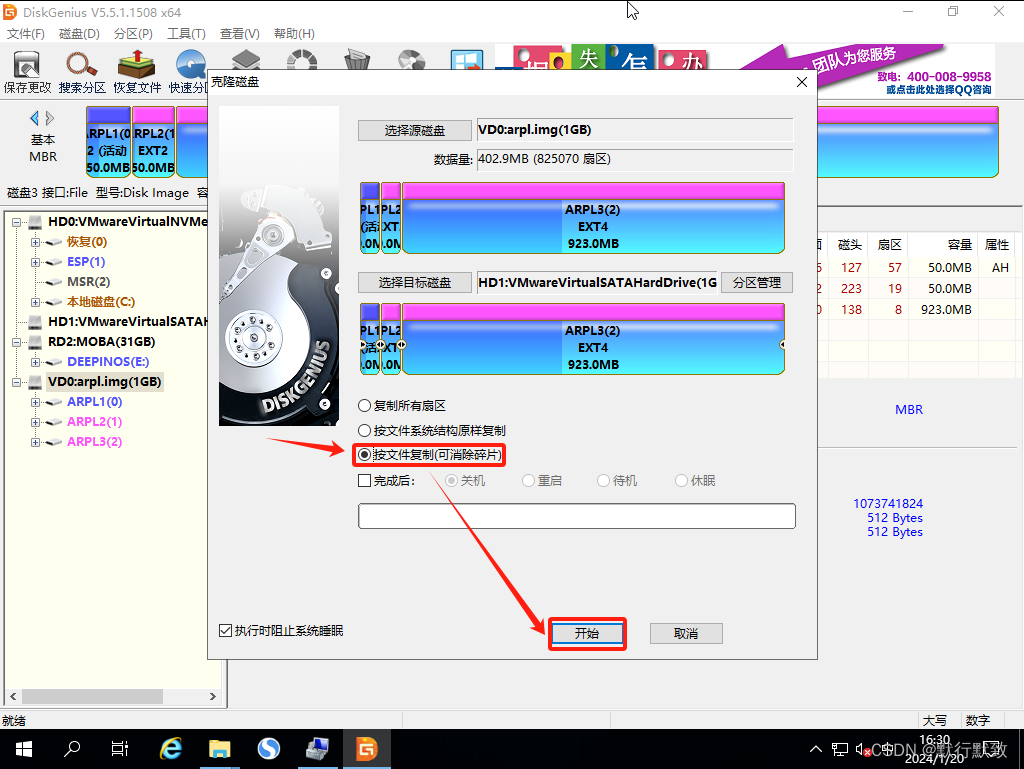Click the 磁头 column header
Screen dimensions: 1024x769
[848, 245]
